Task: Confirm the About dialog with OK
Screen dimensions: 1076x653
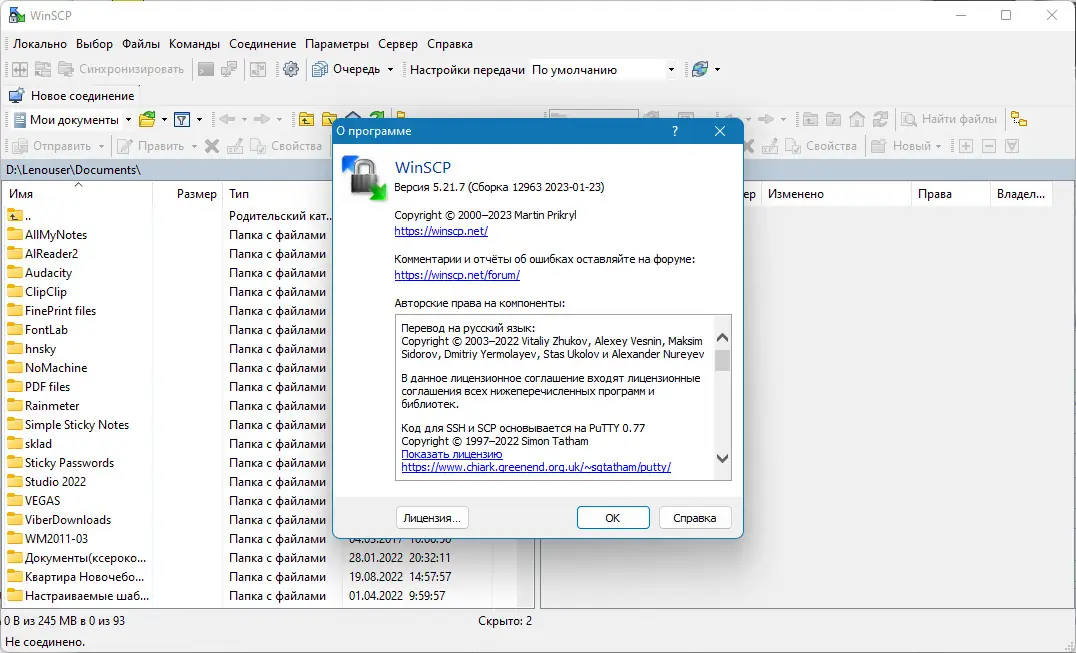Action: tap(613, 518)
